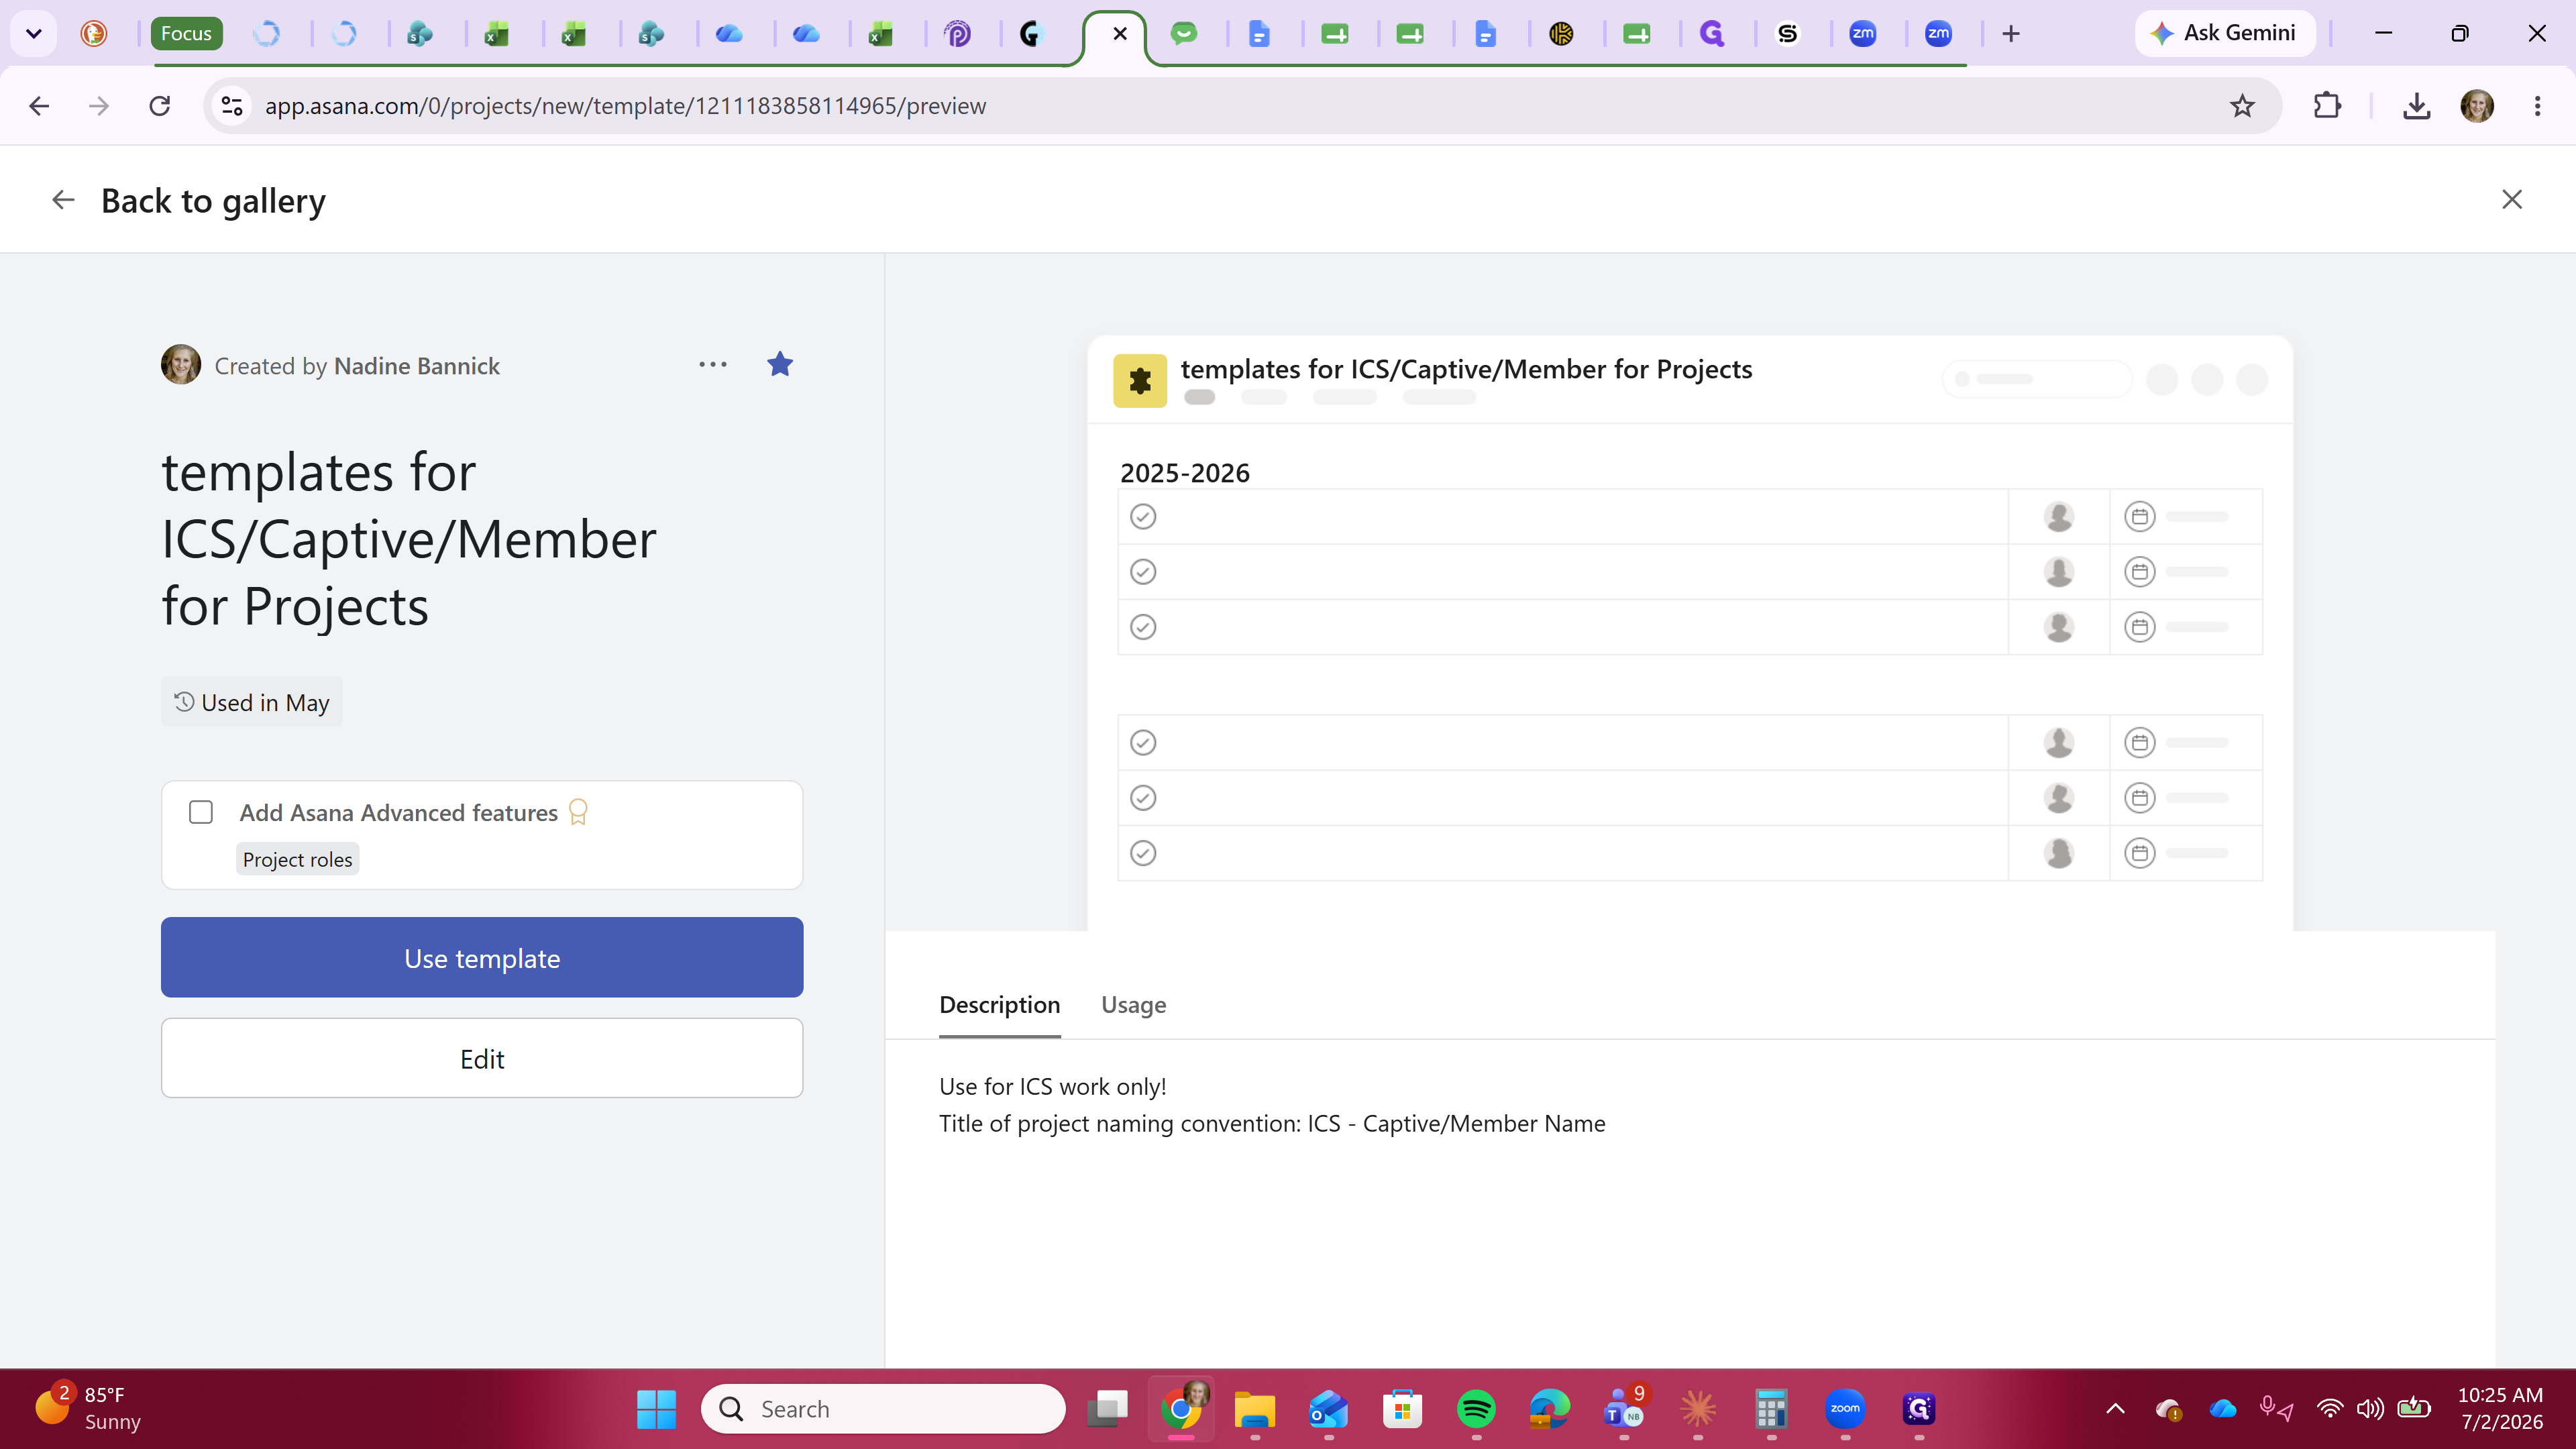Image resolution: width=2576 pixels, height=1449 pixels.
Task: Open Outlook from the taskbar
Action: click(x=1328, y=1409)
